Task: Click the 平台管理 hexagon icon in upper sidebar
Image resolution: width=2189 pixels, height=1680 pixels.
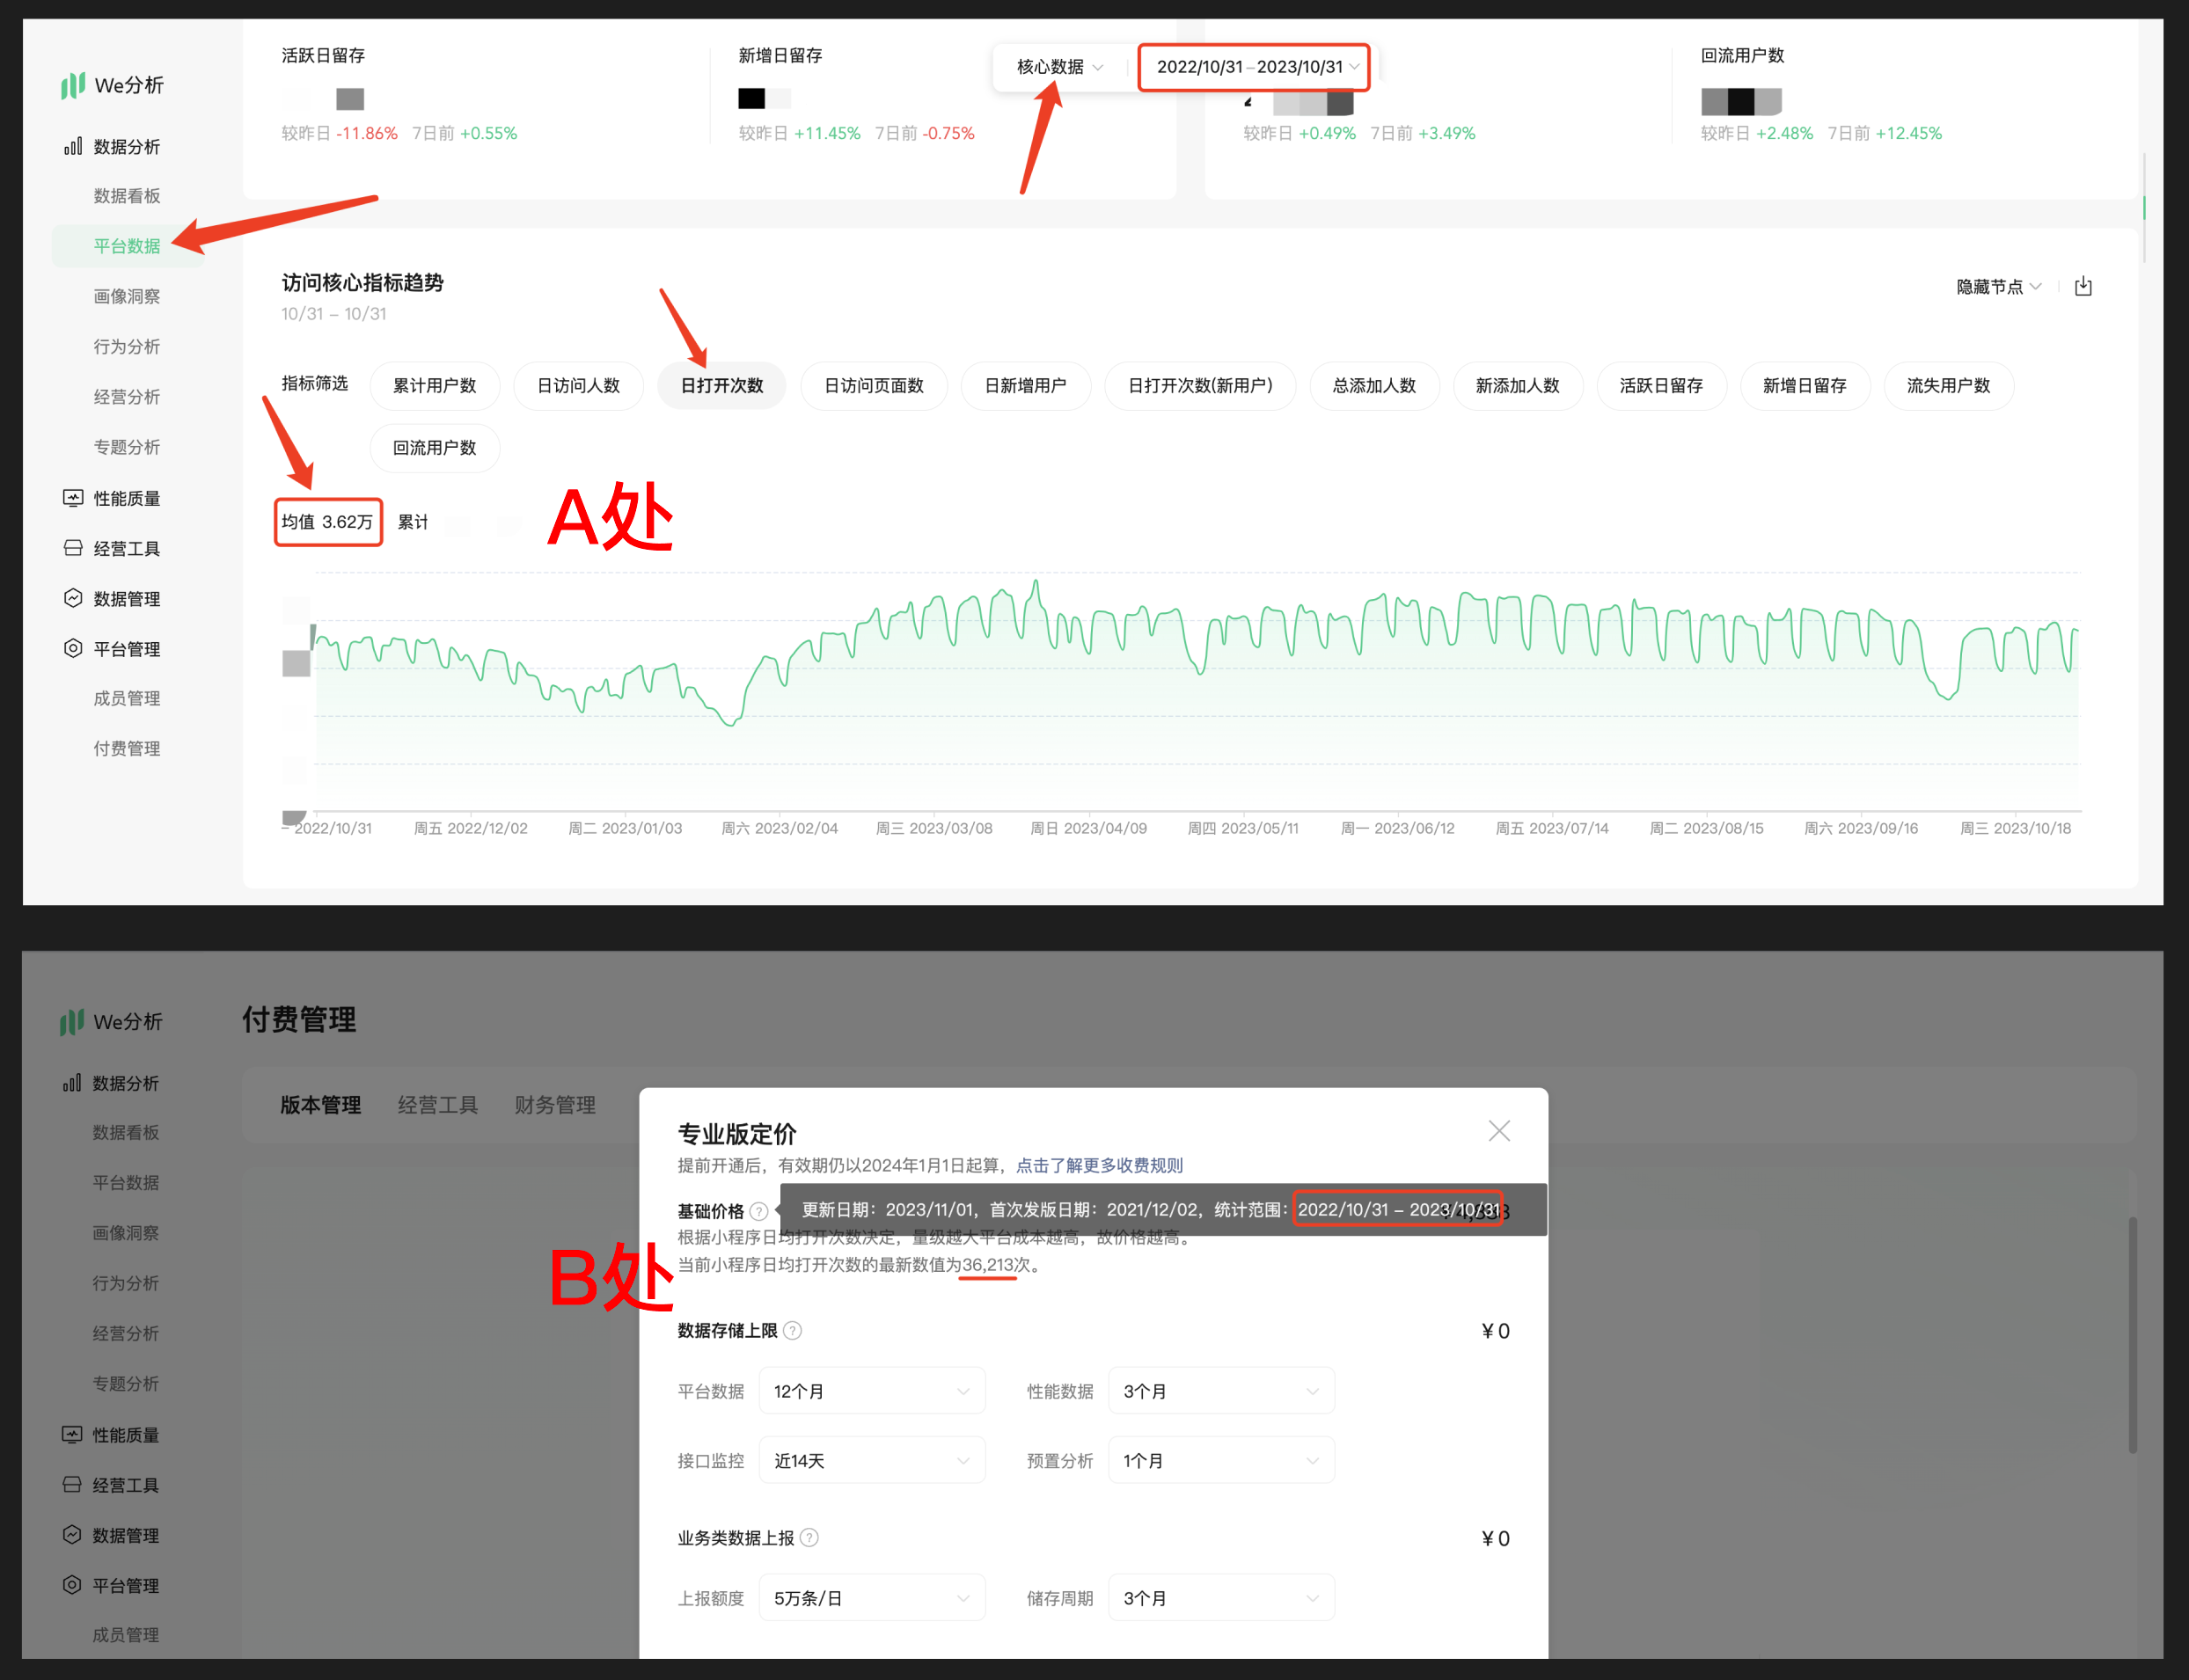Action: (x=73, y=648)
